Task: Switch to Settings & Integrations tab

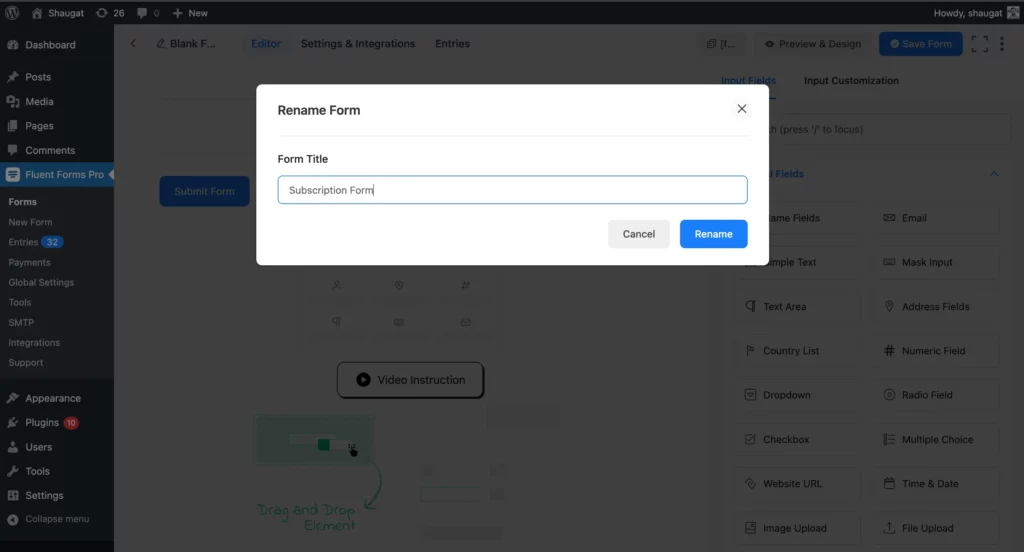Action: pos(357,44)
